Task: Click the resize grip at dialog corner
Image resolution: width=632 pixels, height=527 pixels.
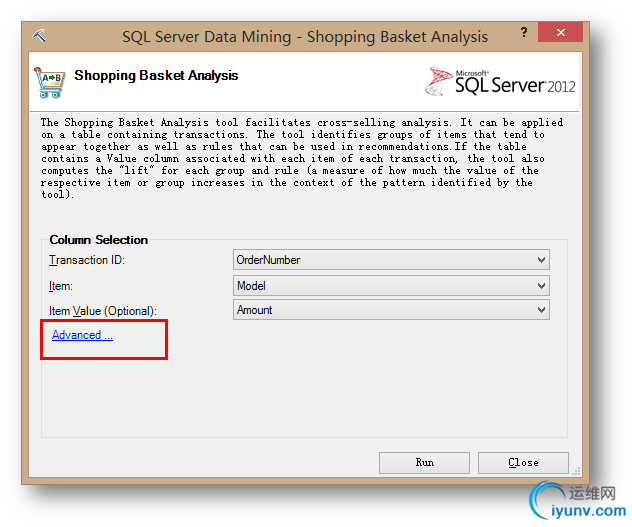Action: 576,471
